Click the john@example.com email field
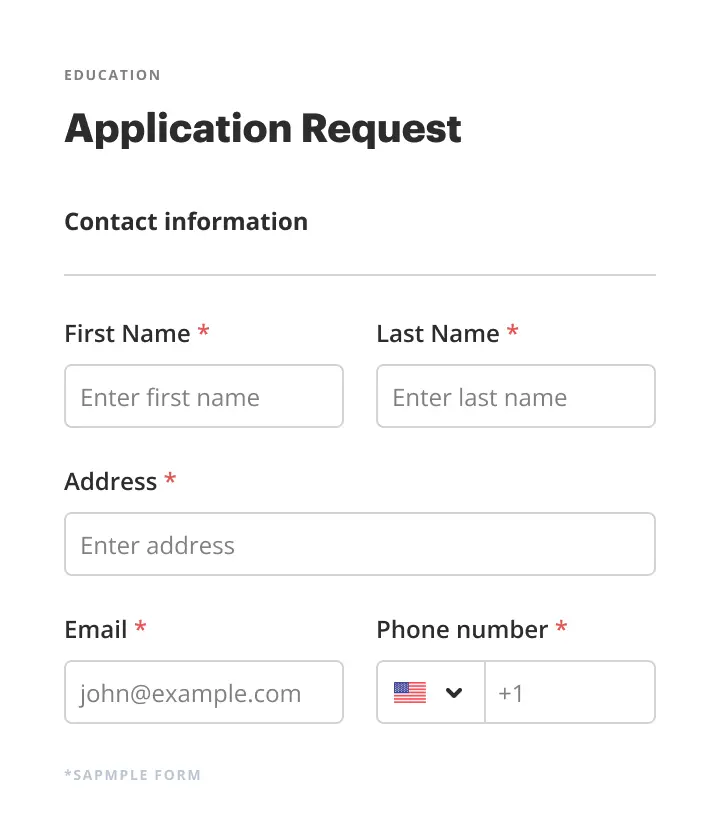This screenshot has width=720, height=824. point(204,693)
